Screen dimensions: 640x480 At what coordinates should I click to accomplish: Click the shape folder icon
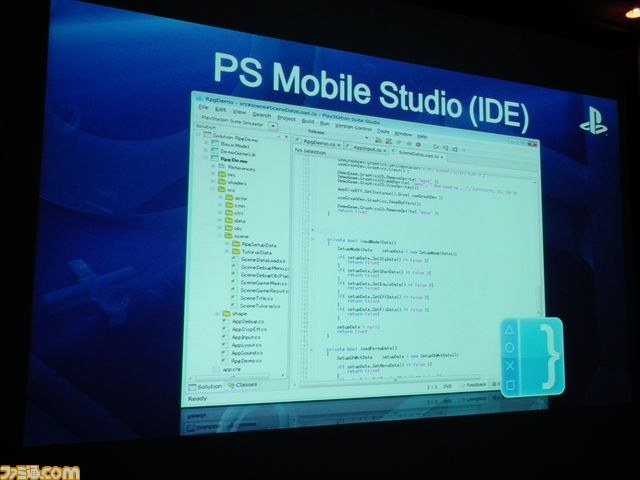[227, 313]
